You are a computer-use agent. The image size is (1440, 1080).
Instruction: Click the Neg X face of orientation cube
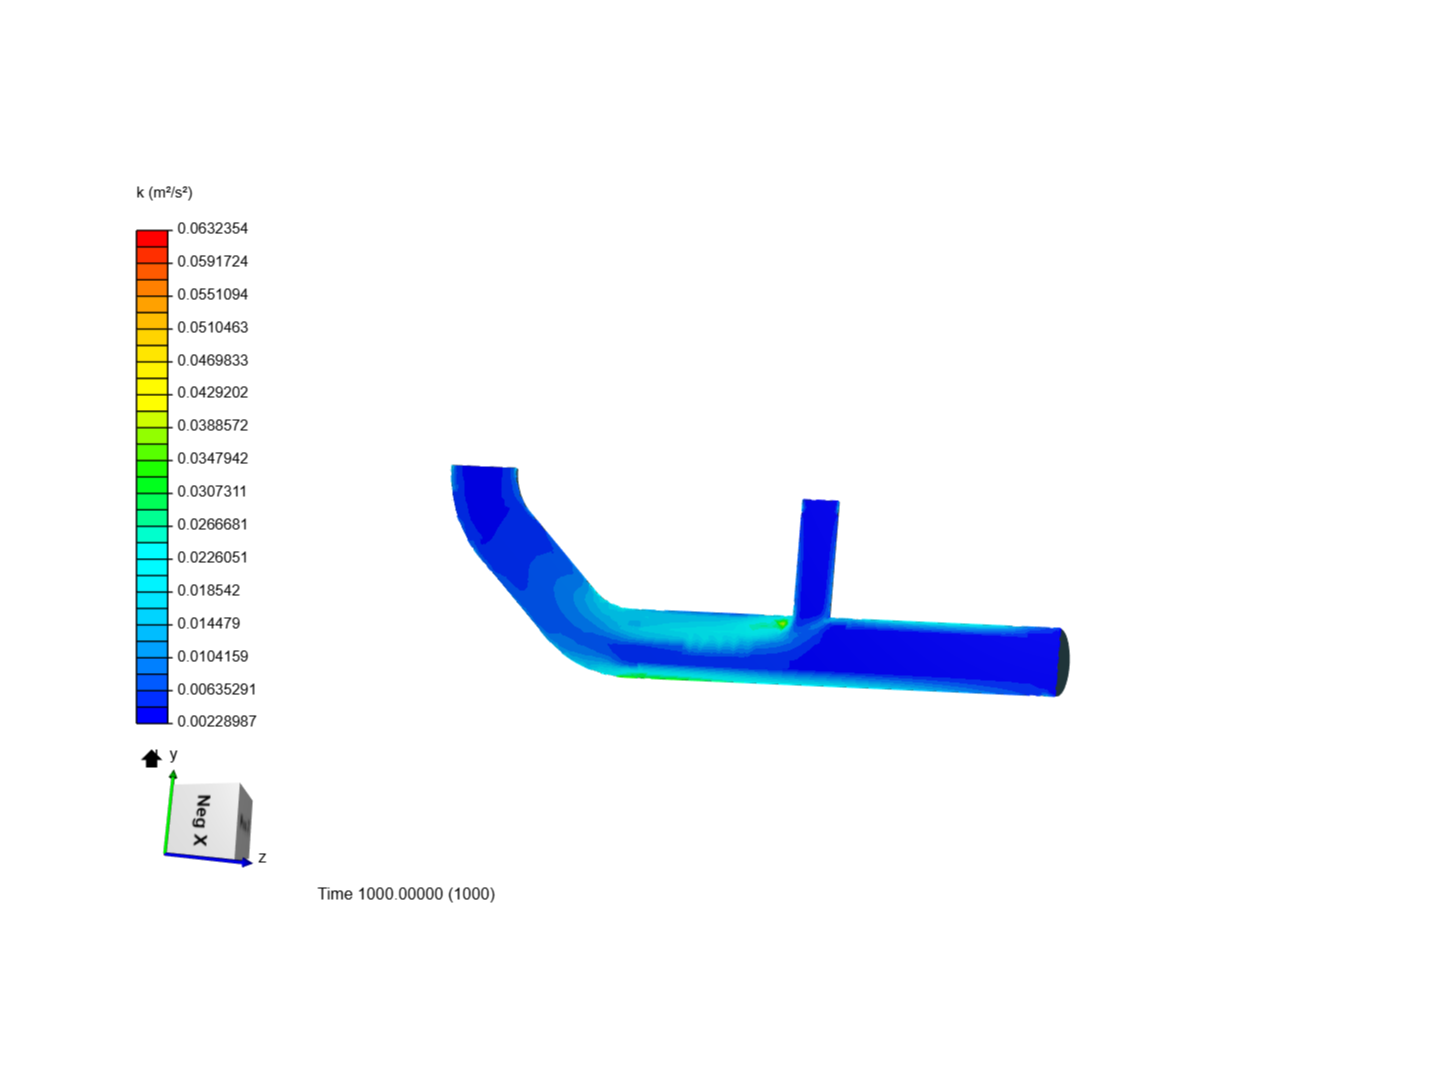tap(202, 821)
